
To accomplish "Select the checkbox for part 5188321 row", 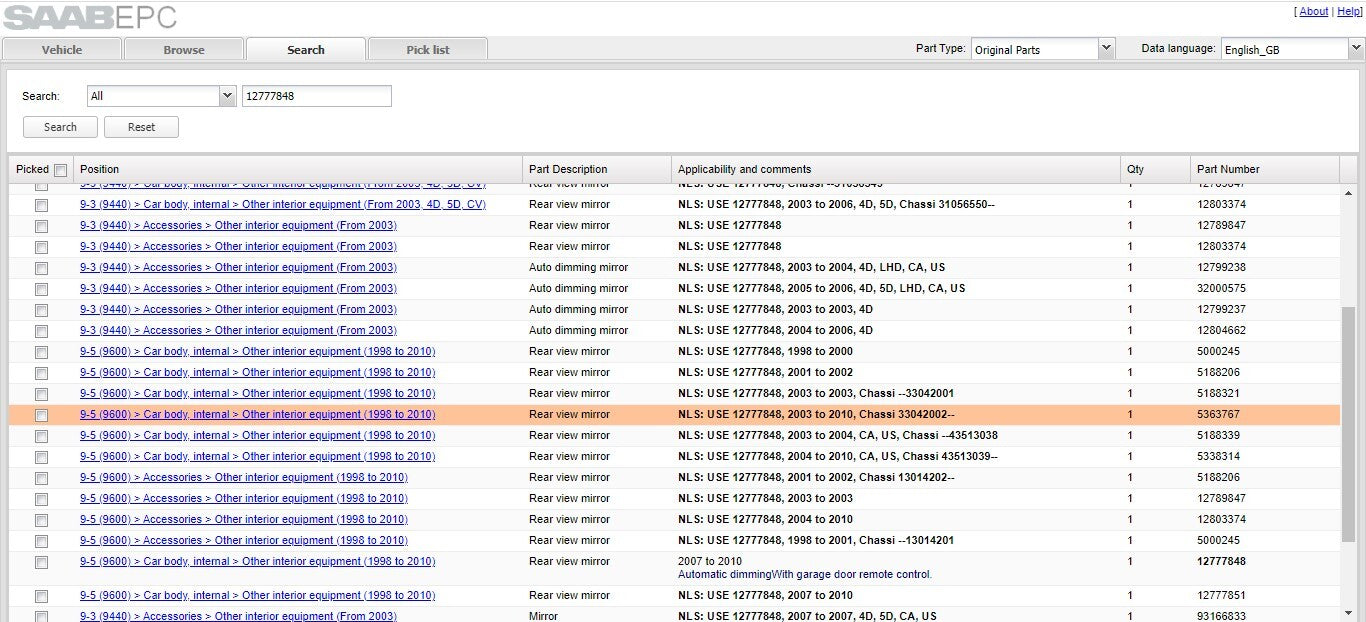I will click(41, 394).
